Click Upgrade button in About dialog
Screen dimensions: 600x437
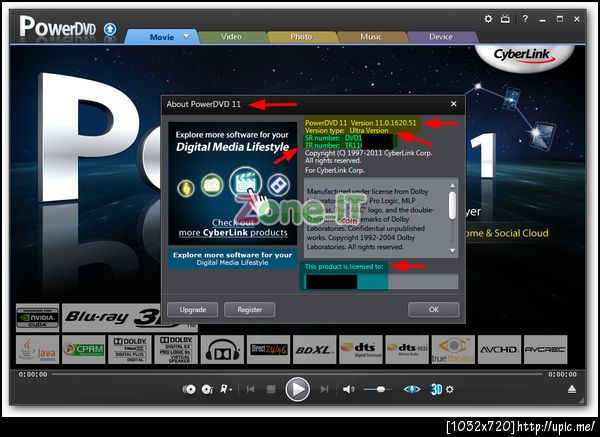[x=192, y=310]
